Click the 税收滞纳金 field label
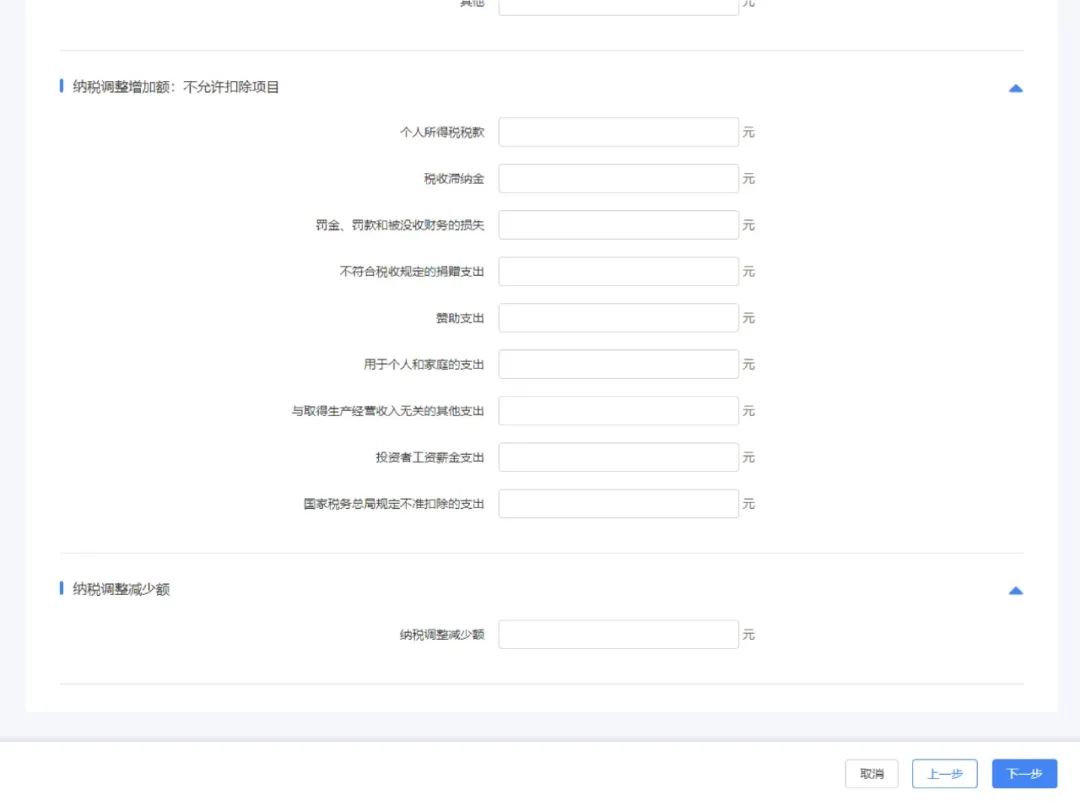 (x=454, y=179)
